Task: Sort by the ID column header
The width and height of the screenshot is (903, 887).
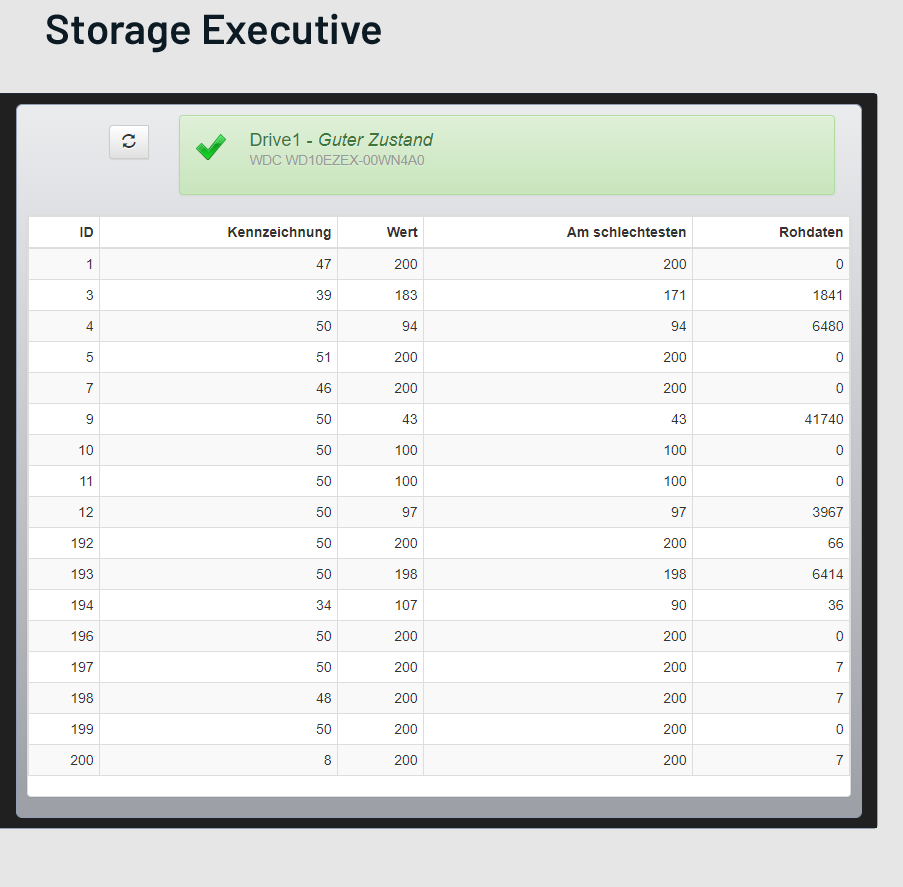Action: [87, 232]
